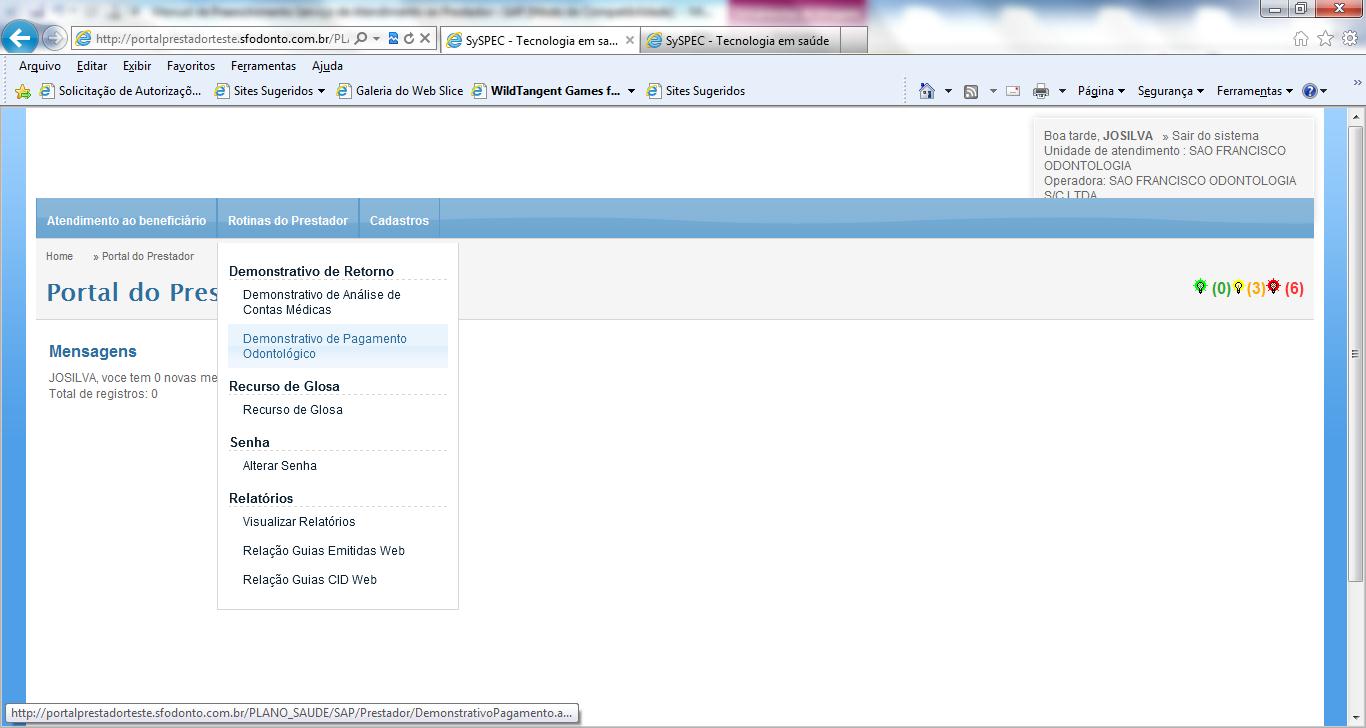Image resolution: width=1366 pixels, height=728 pixels.
Task: Click the Print icon
Action: click(x=1040, y=91)
